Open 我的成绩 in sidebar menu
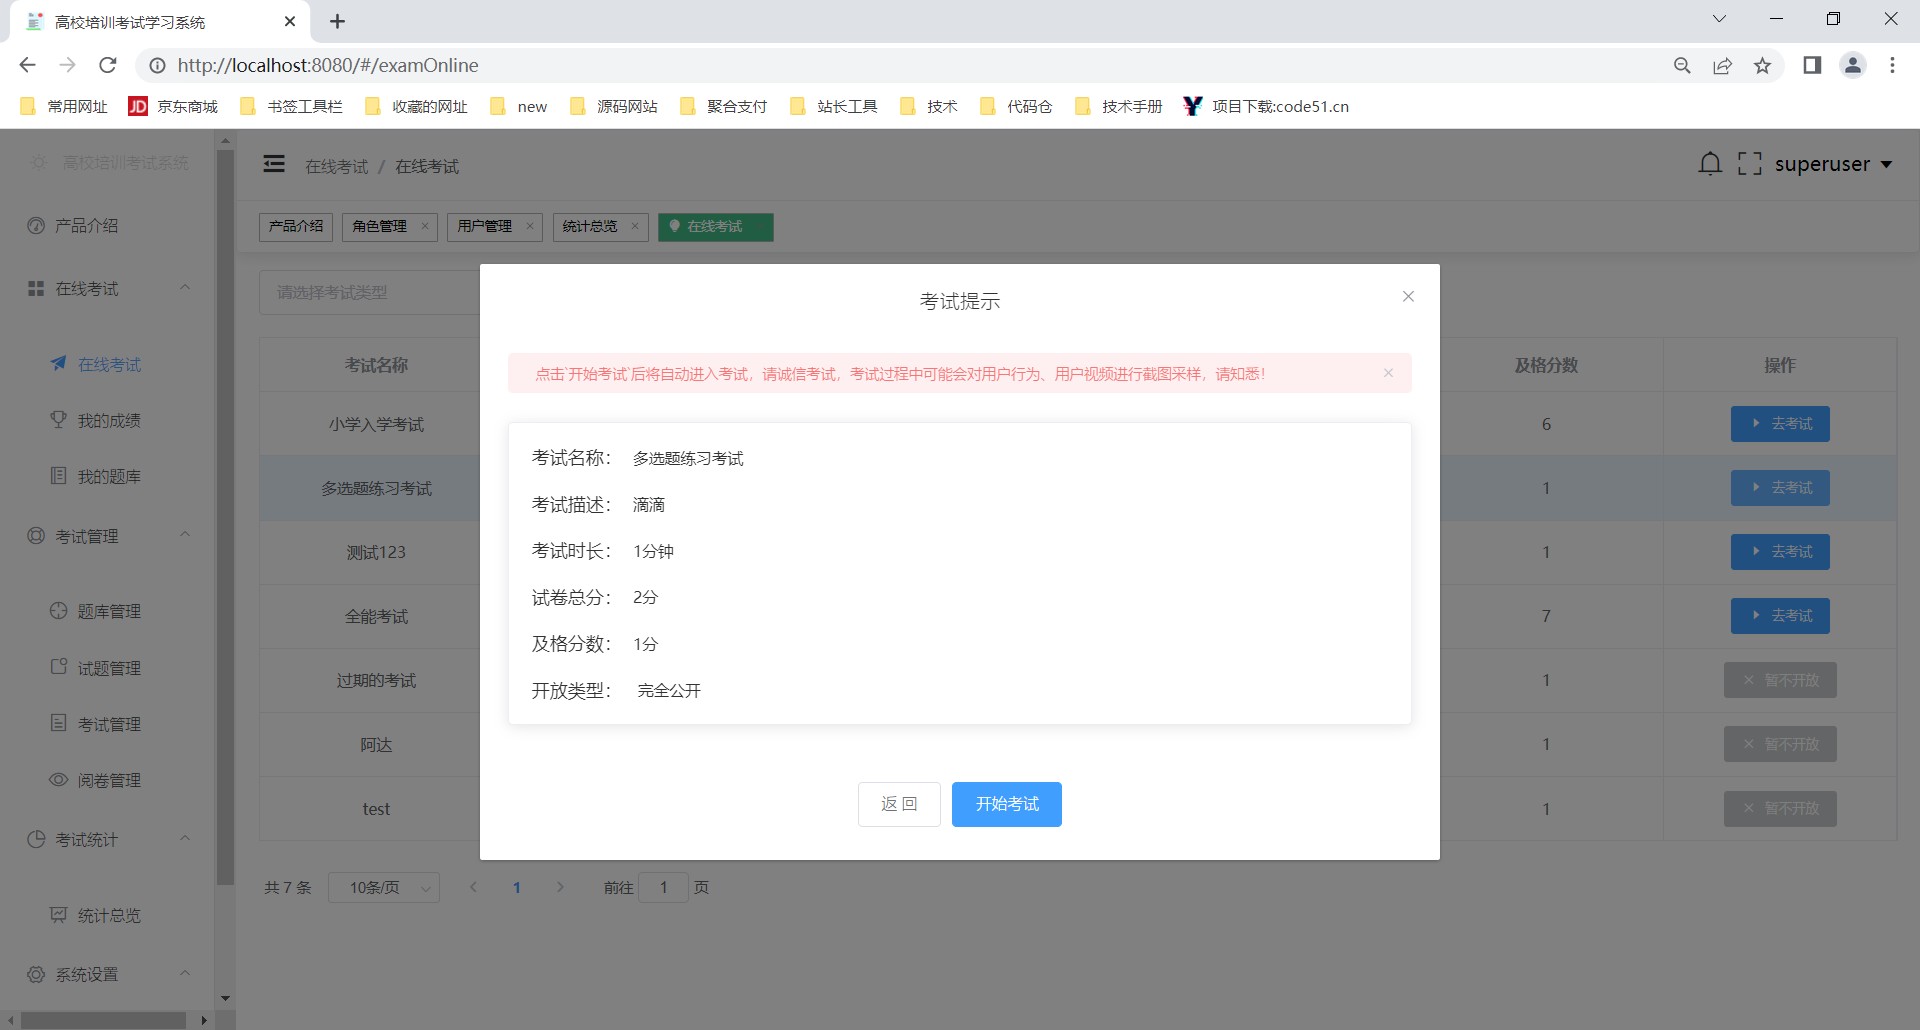The height and width of the screenshot is (1030, 1920). (109, 421)
